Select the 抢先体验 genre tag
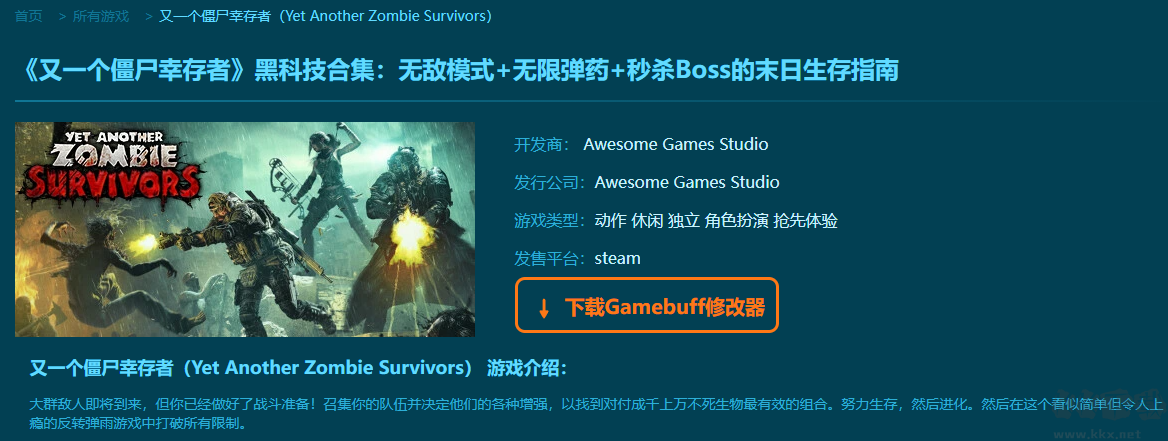This screenshot has height=441, width=1168. pyautogui.click(x=806, y=221)
